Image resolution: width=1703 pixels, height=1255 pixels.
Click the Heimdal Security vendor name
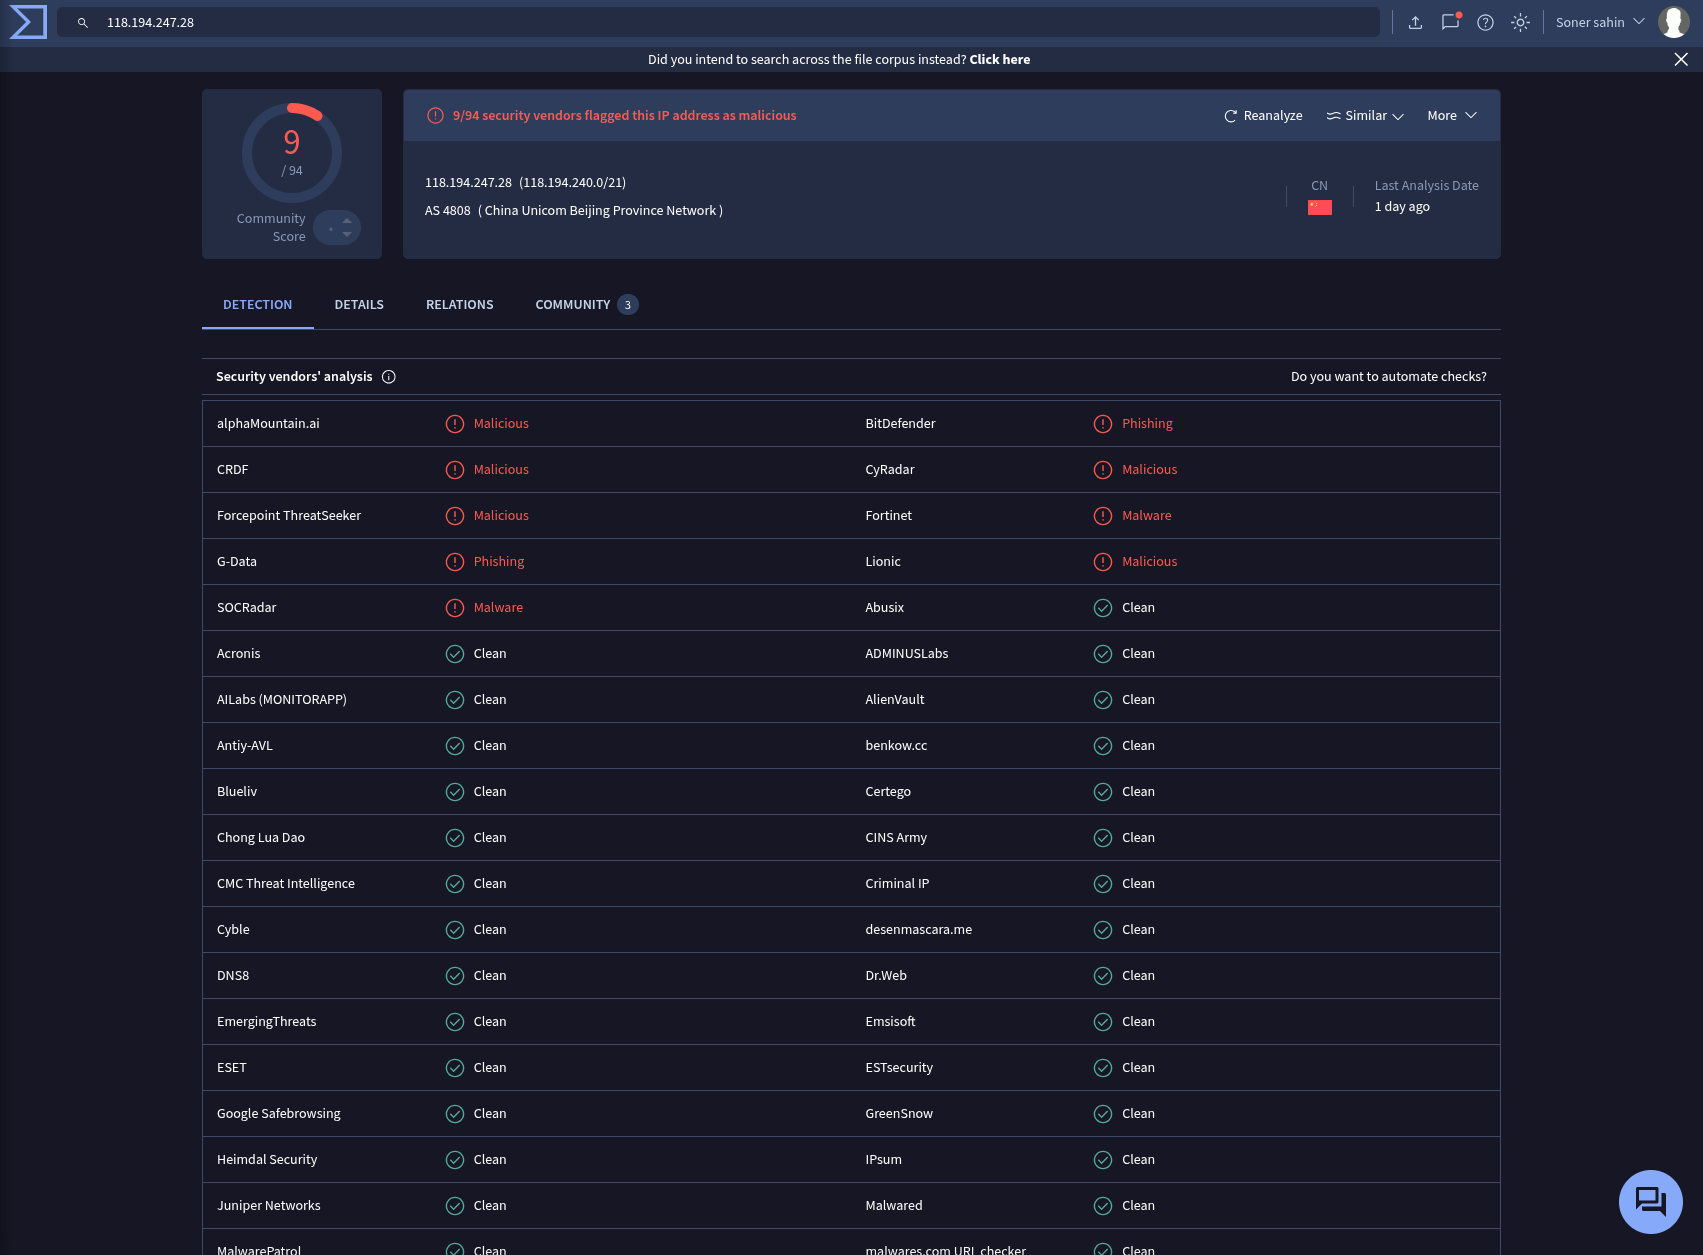coord(267,1160)
